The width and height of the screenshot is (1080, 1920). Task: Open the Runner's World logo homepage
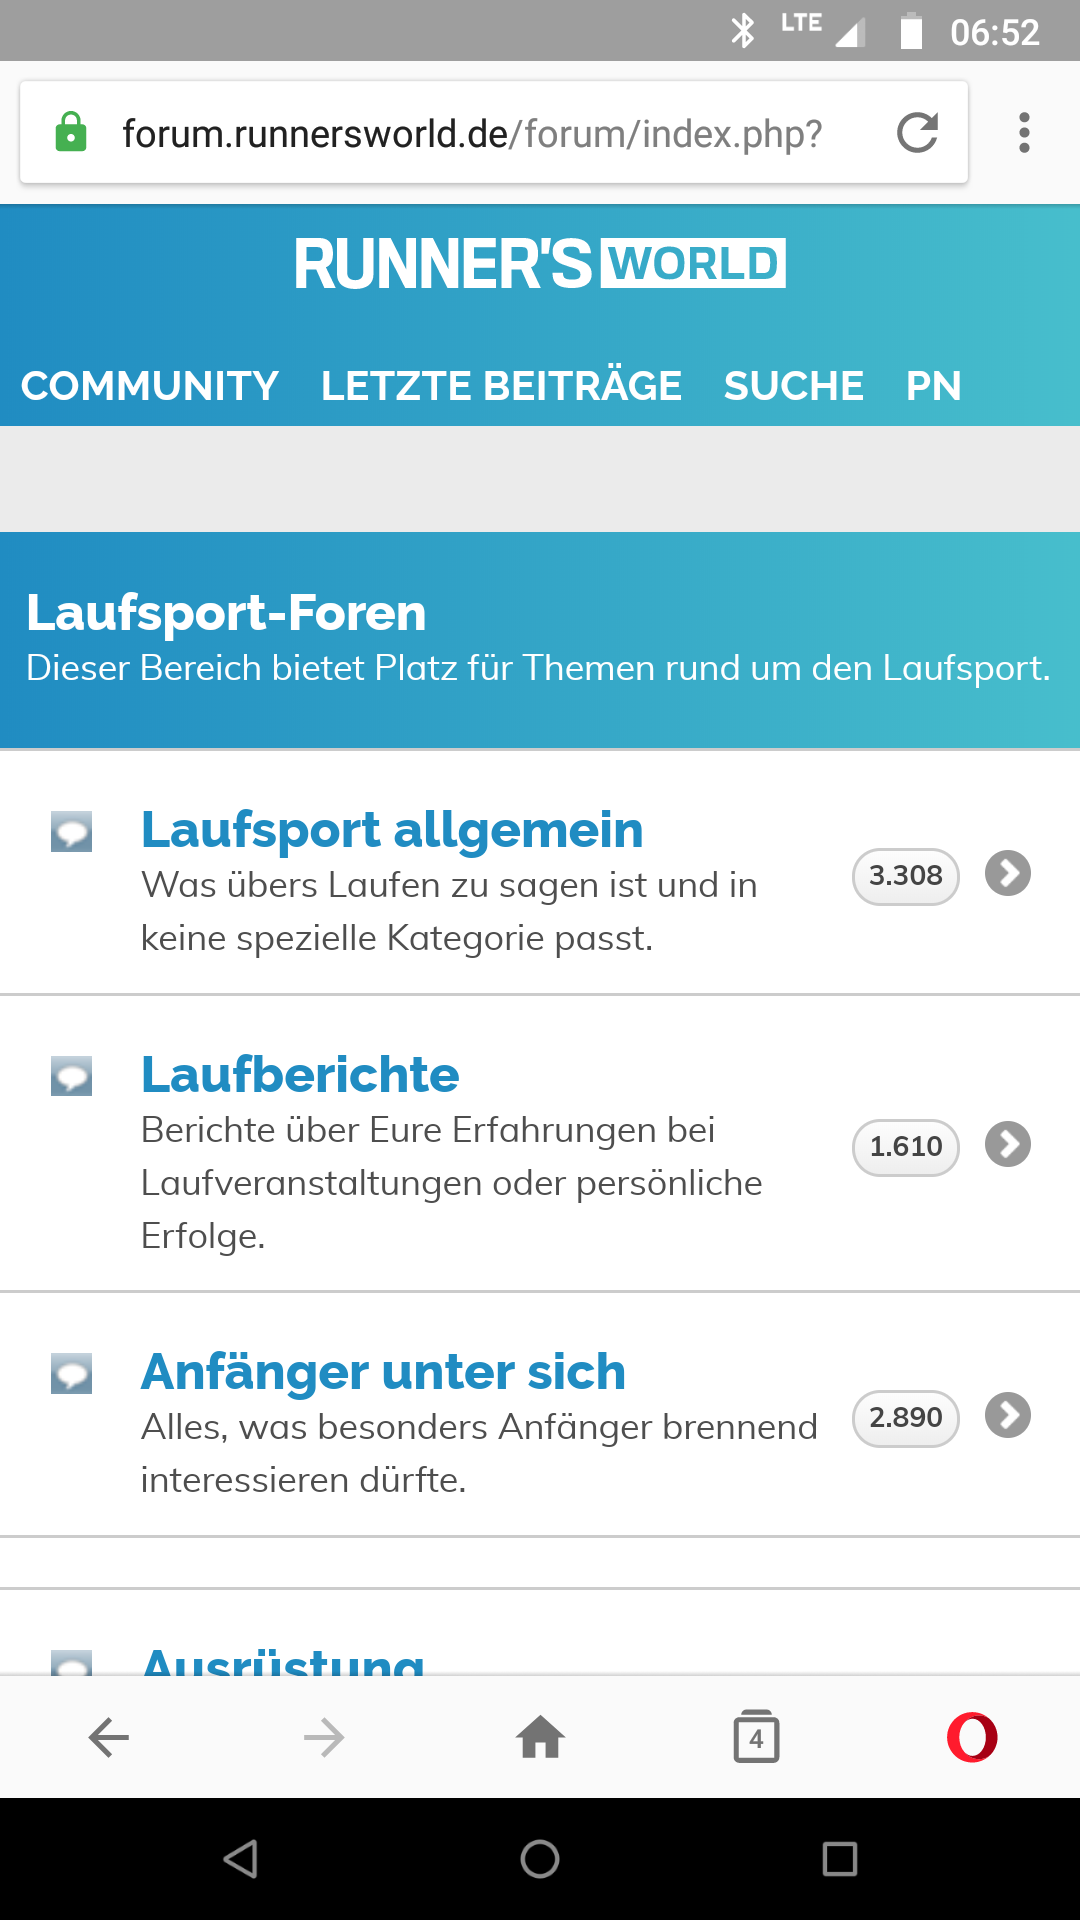pos(540,265)
